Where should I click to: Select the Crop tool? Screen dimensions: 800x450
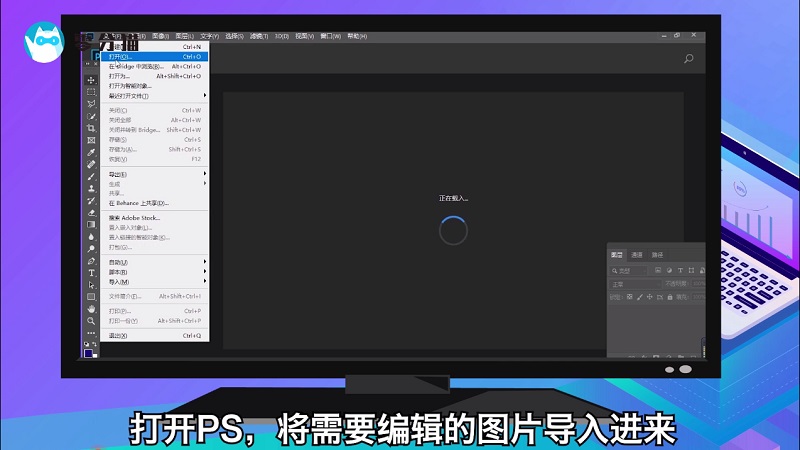[91, 128]
